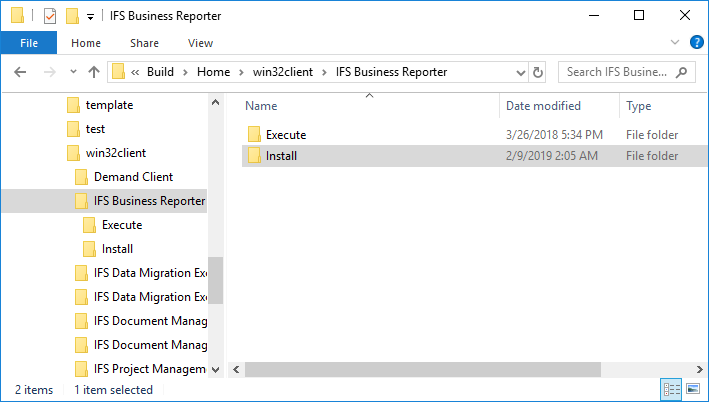The width and height of the screenshot is (709, 402).
Task: Expand subfolders arrow after Build breadcrumb
Action: coord(185,72)
